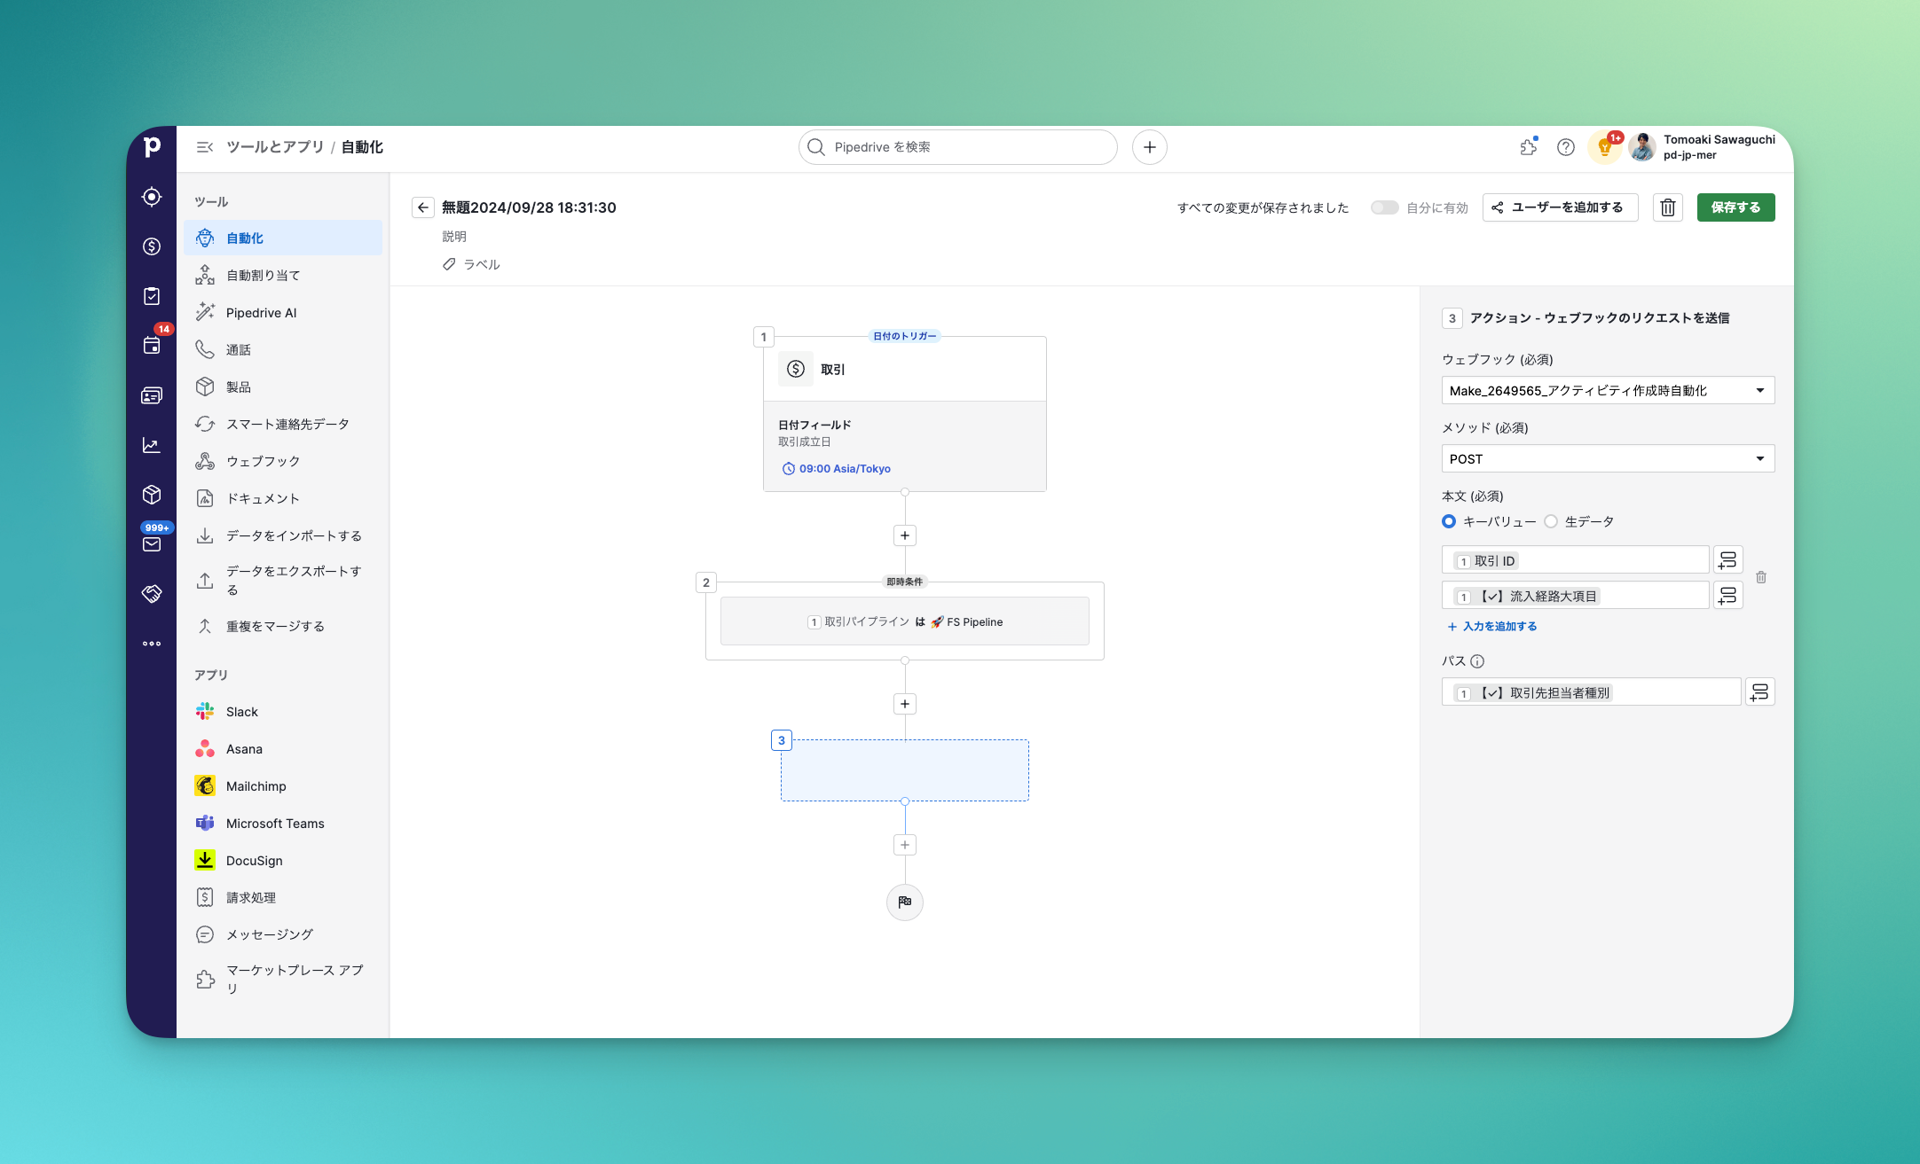Open Products box icon in left rail
Image resolution: width=1920 pixels, height=1164 pixels.
(152, 495)
